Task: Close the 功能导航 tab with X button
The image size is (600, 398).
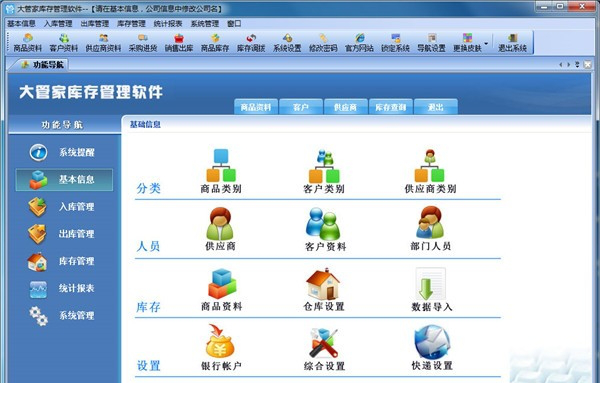Action: tap(587, 65)
